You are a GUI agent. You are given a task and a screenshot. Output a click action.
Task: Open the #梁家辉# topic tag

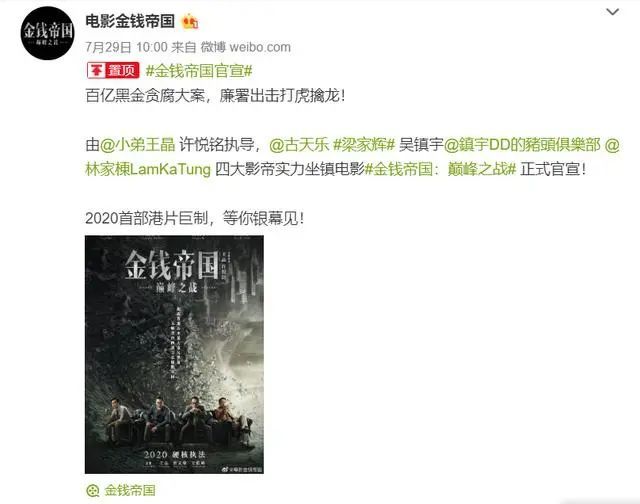(364, 144)
